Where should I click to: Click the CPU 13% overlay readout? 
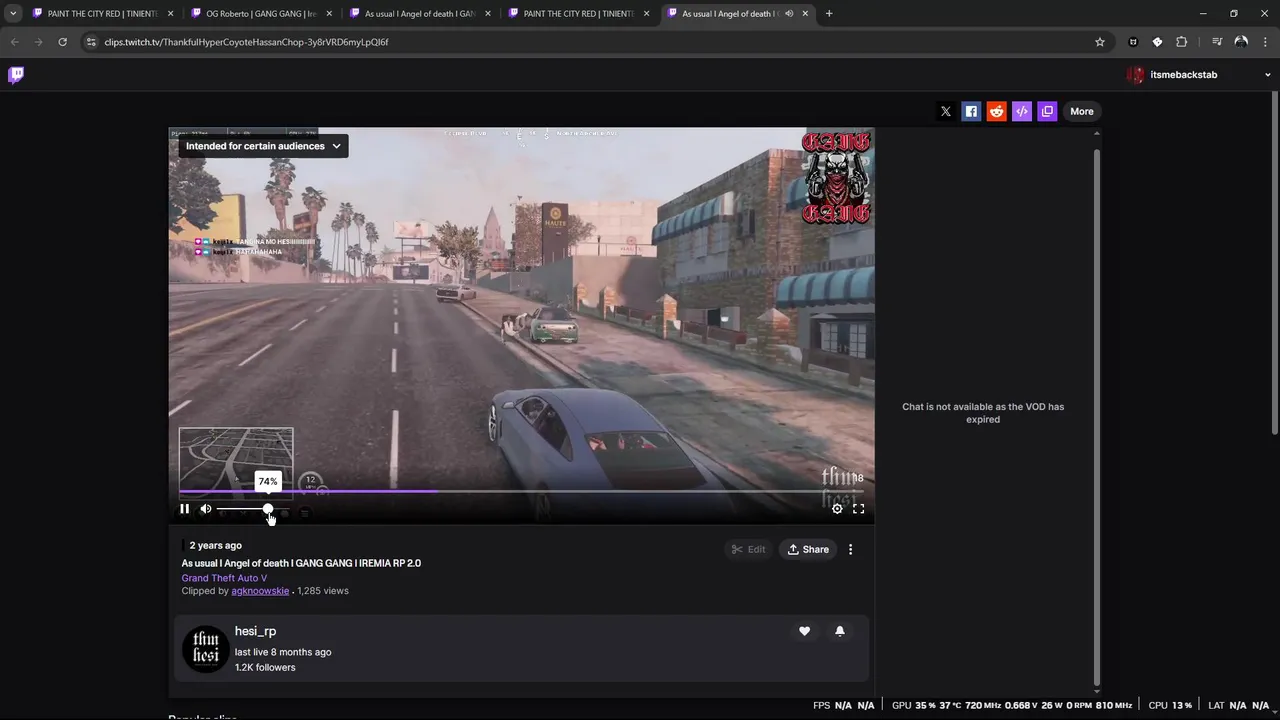coord(1170,706)
